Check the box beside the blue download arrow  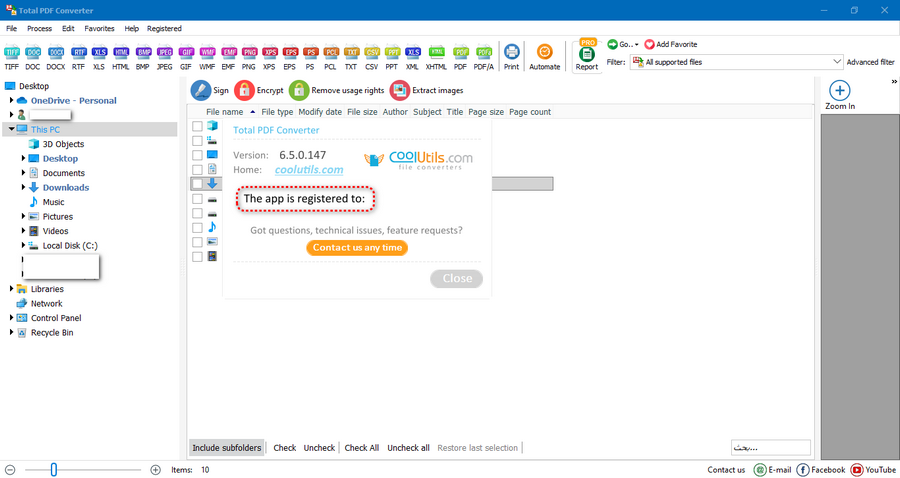pos(197,184)
